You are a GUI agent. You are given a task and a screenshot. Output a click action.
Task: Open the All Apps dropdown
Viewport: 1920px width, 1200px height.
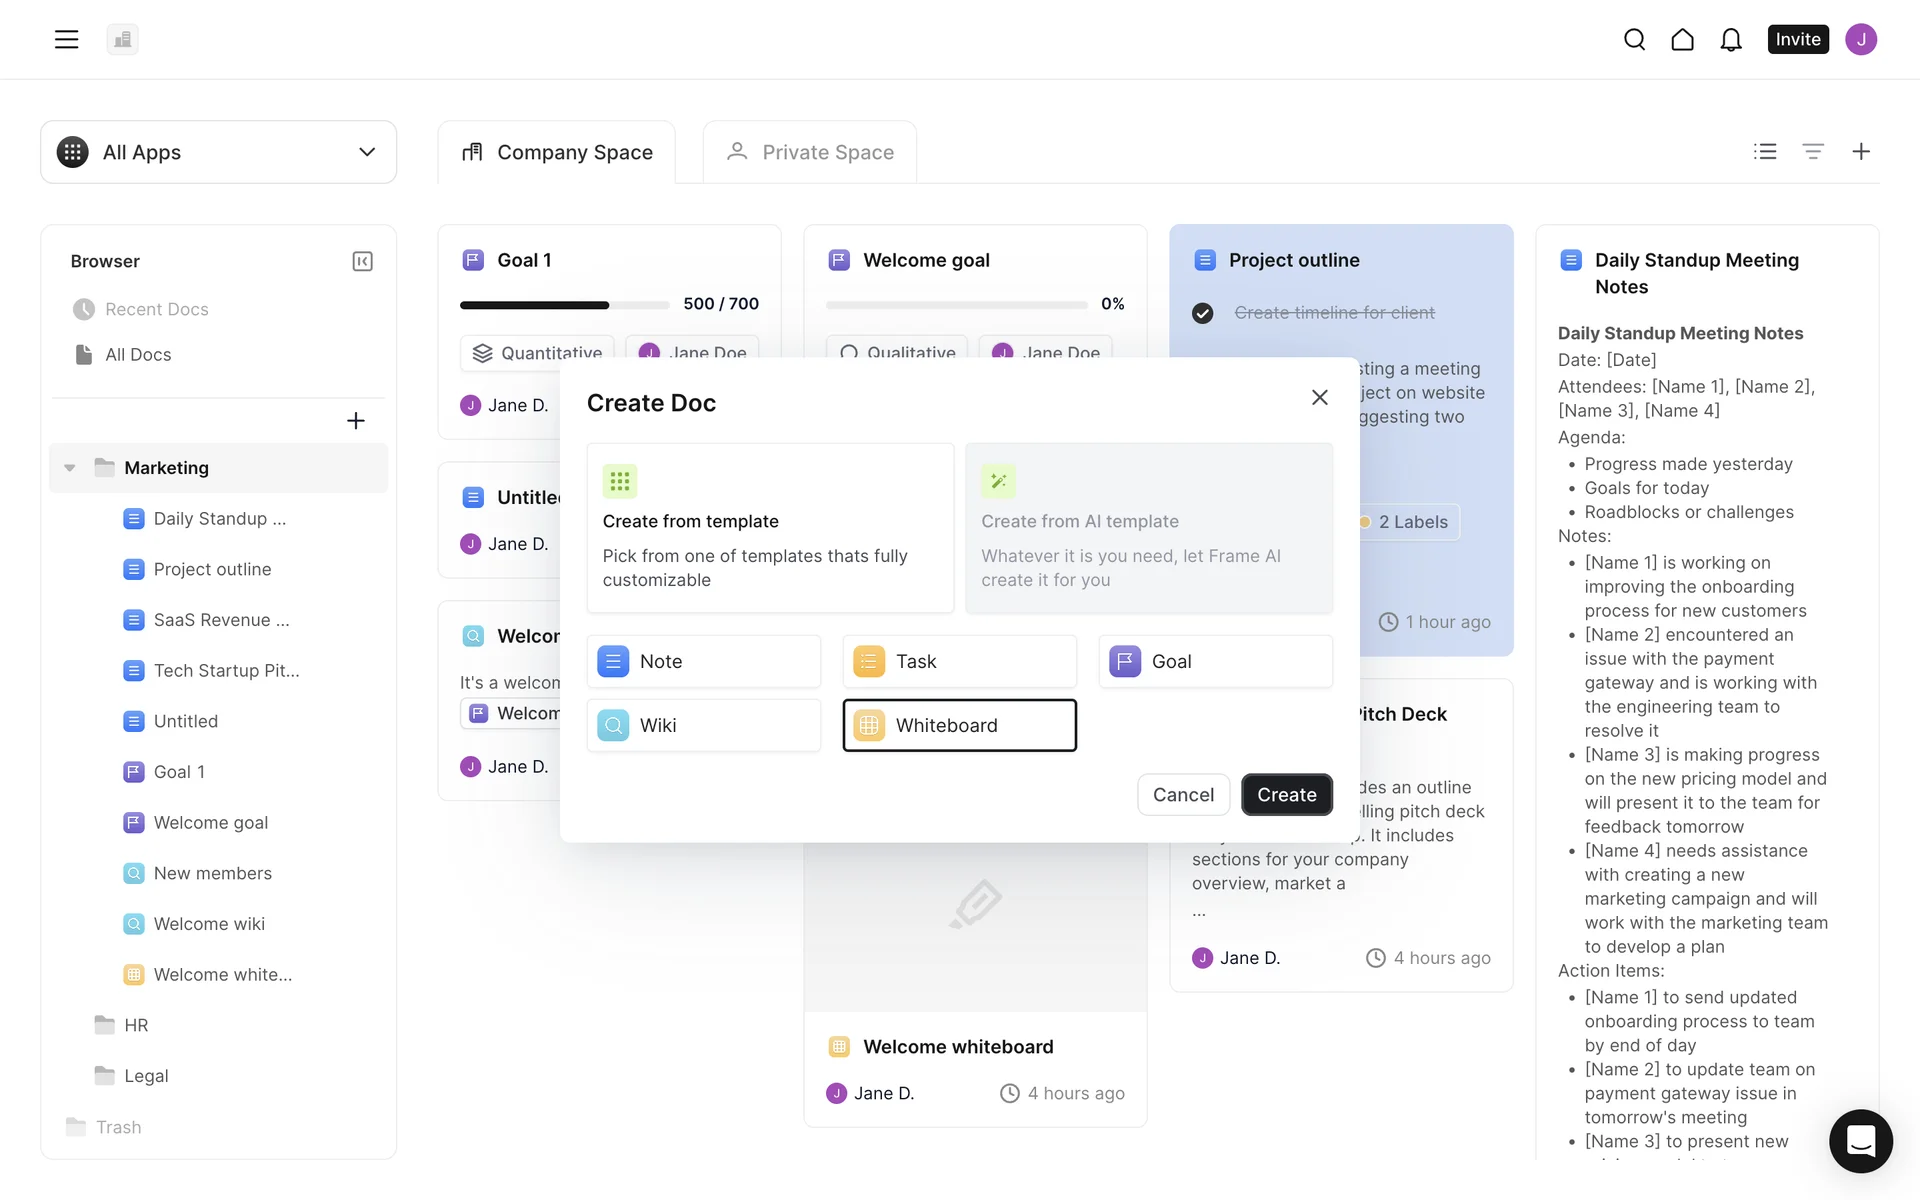click(x=218, y=152)
